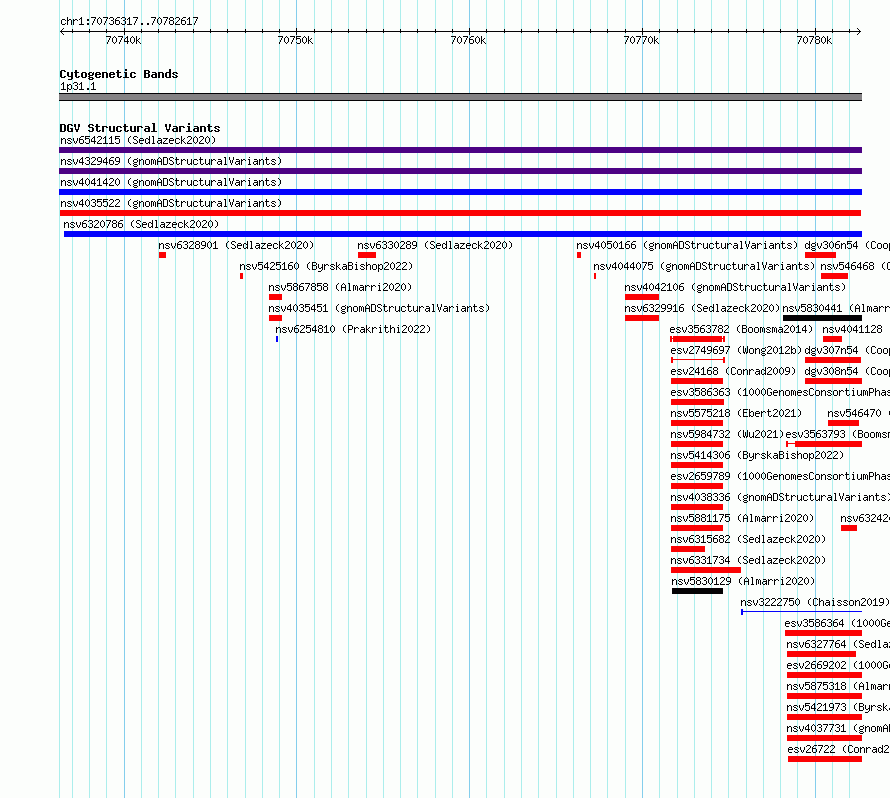
Task: Click the nsv4038336 gnomAD variant label
Action: tap(780, 497)
